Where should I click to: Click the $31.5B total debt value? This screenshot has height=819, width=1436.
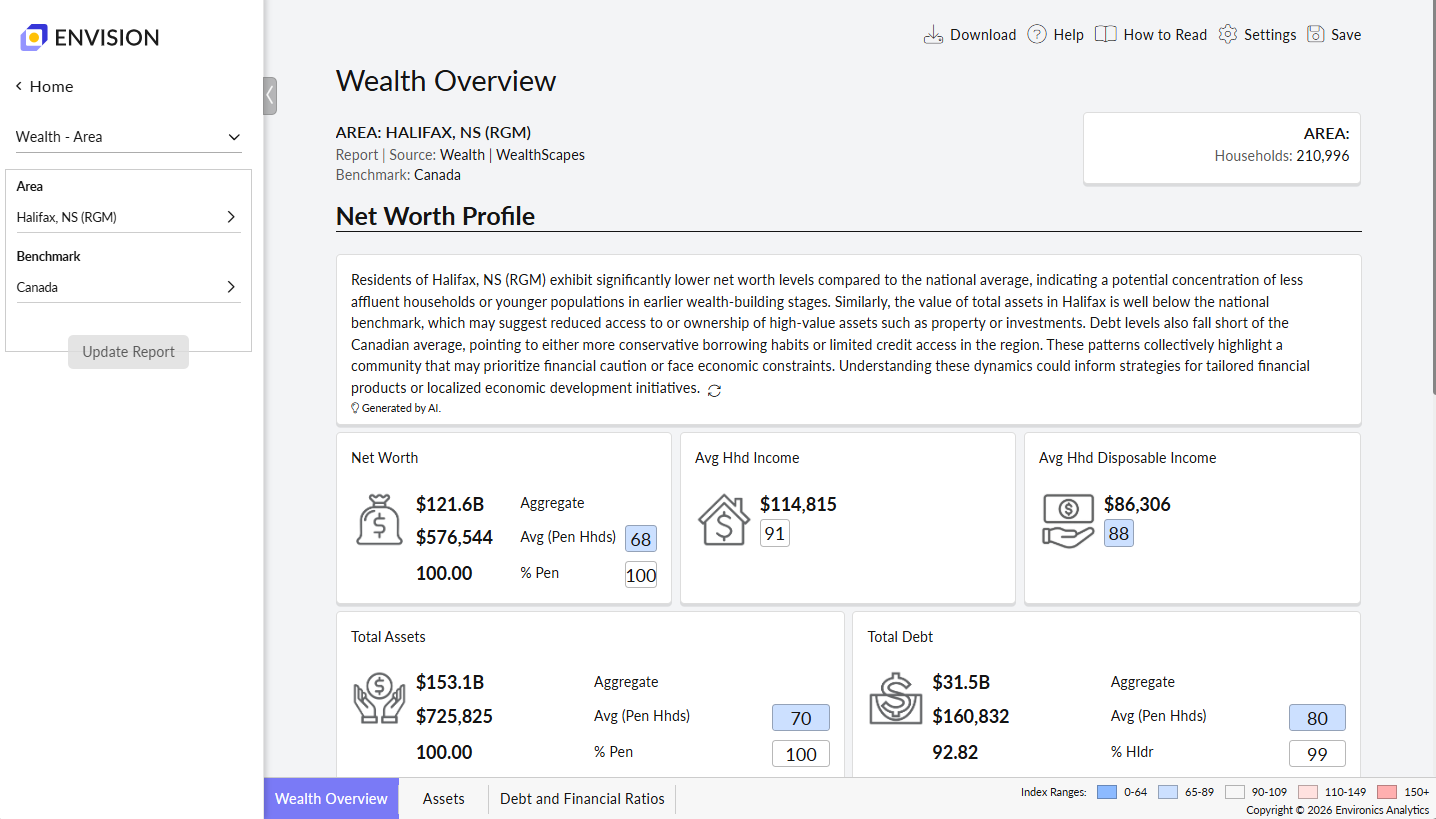coord(961,682)
